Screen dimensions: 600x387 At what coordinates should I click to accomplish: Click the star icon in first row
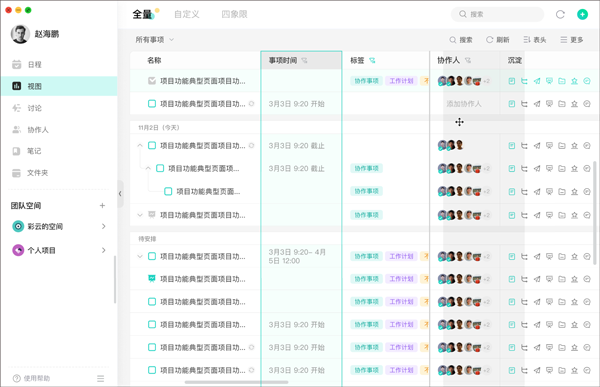tap(574, 81)
